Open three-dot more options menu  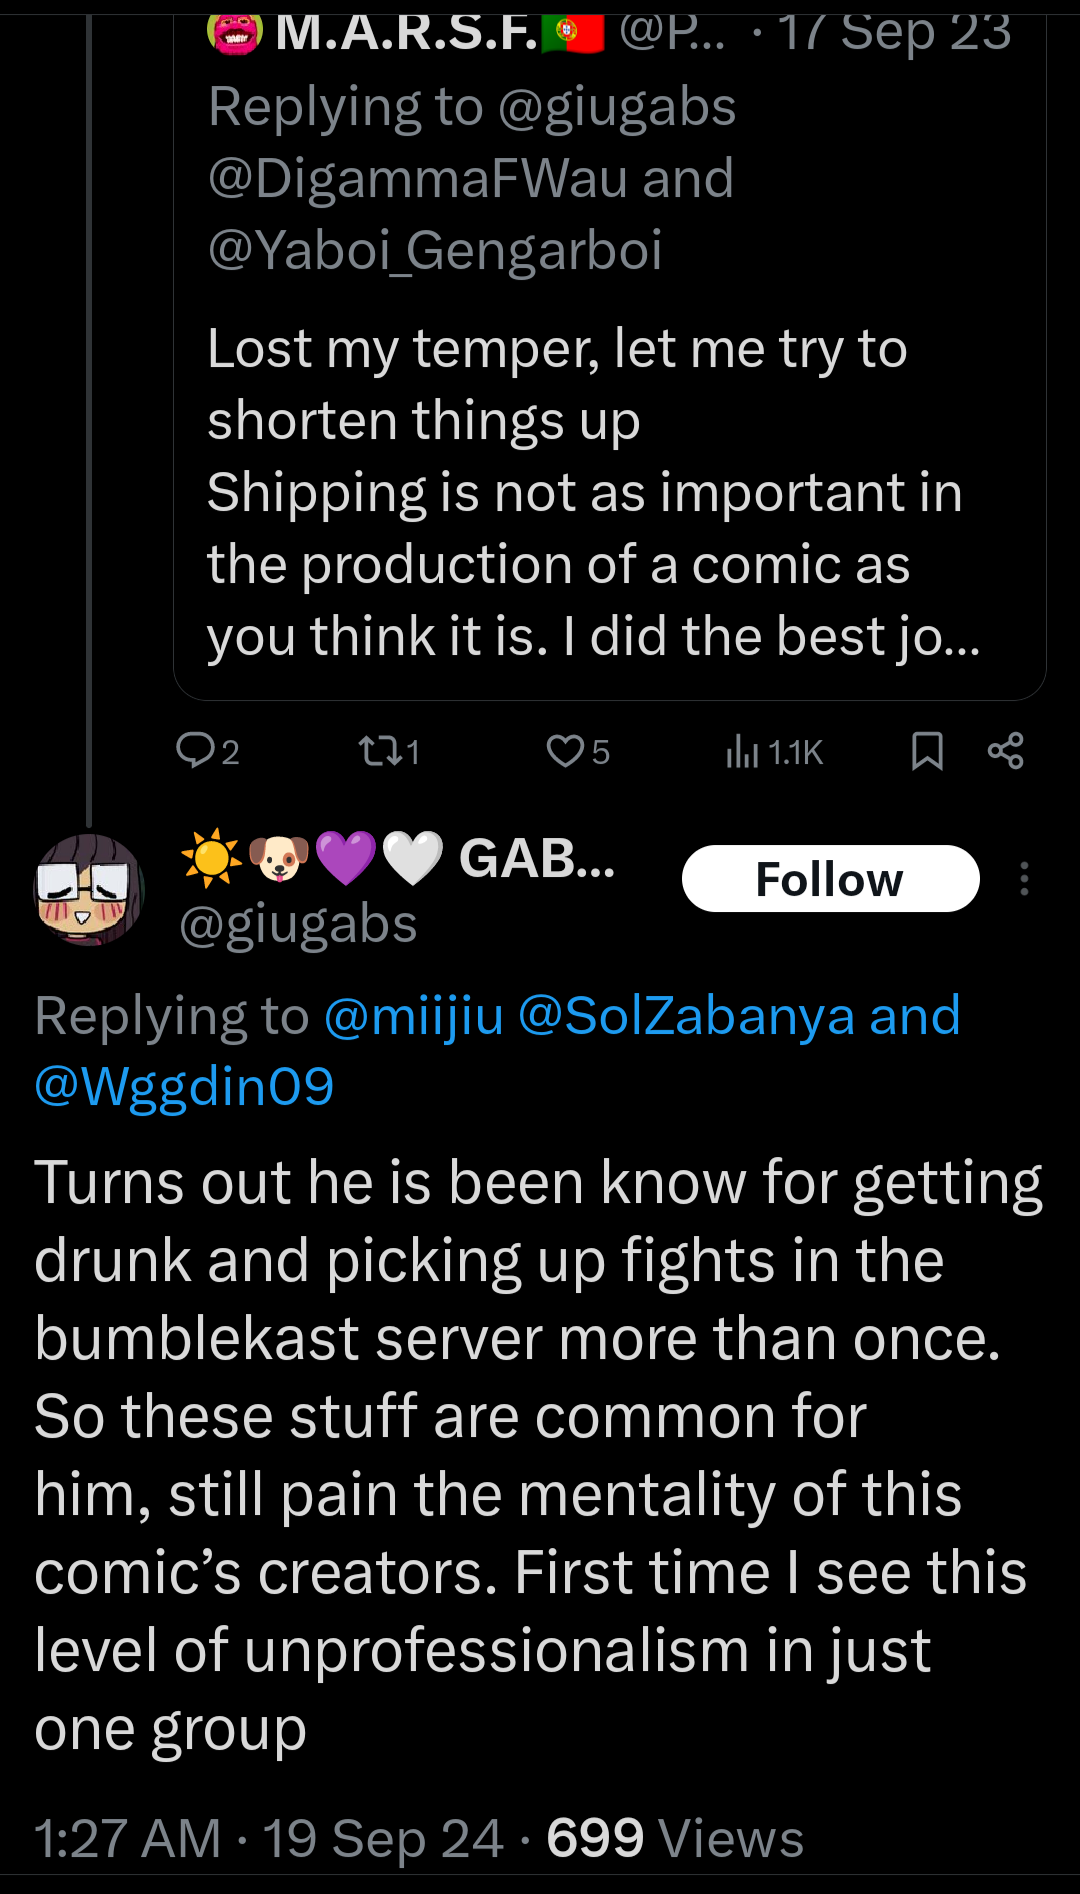point(1024,879)
